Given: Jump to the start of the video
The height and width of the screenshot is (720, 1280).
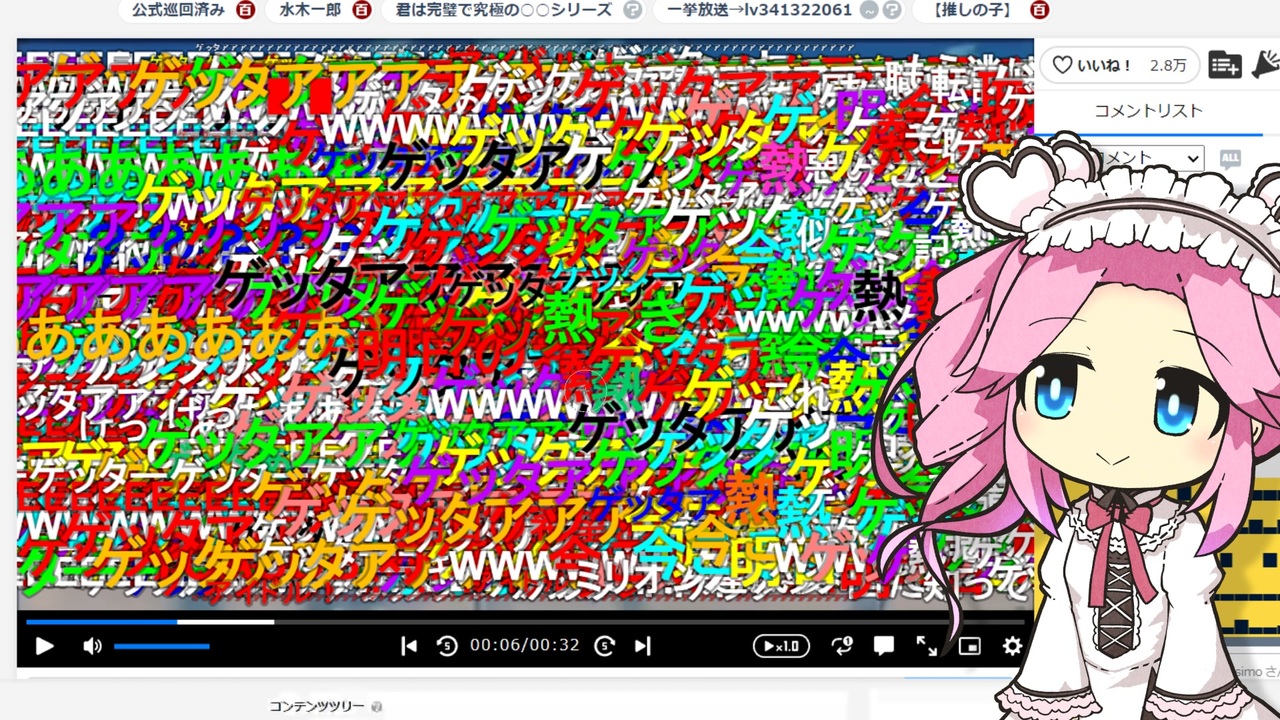Looking at the screenshot, I should click(409, 646).
